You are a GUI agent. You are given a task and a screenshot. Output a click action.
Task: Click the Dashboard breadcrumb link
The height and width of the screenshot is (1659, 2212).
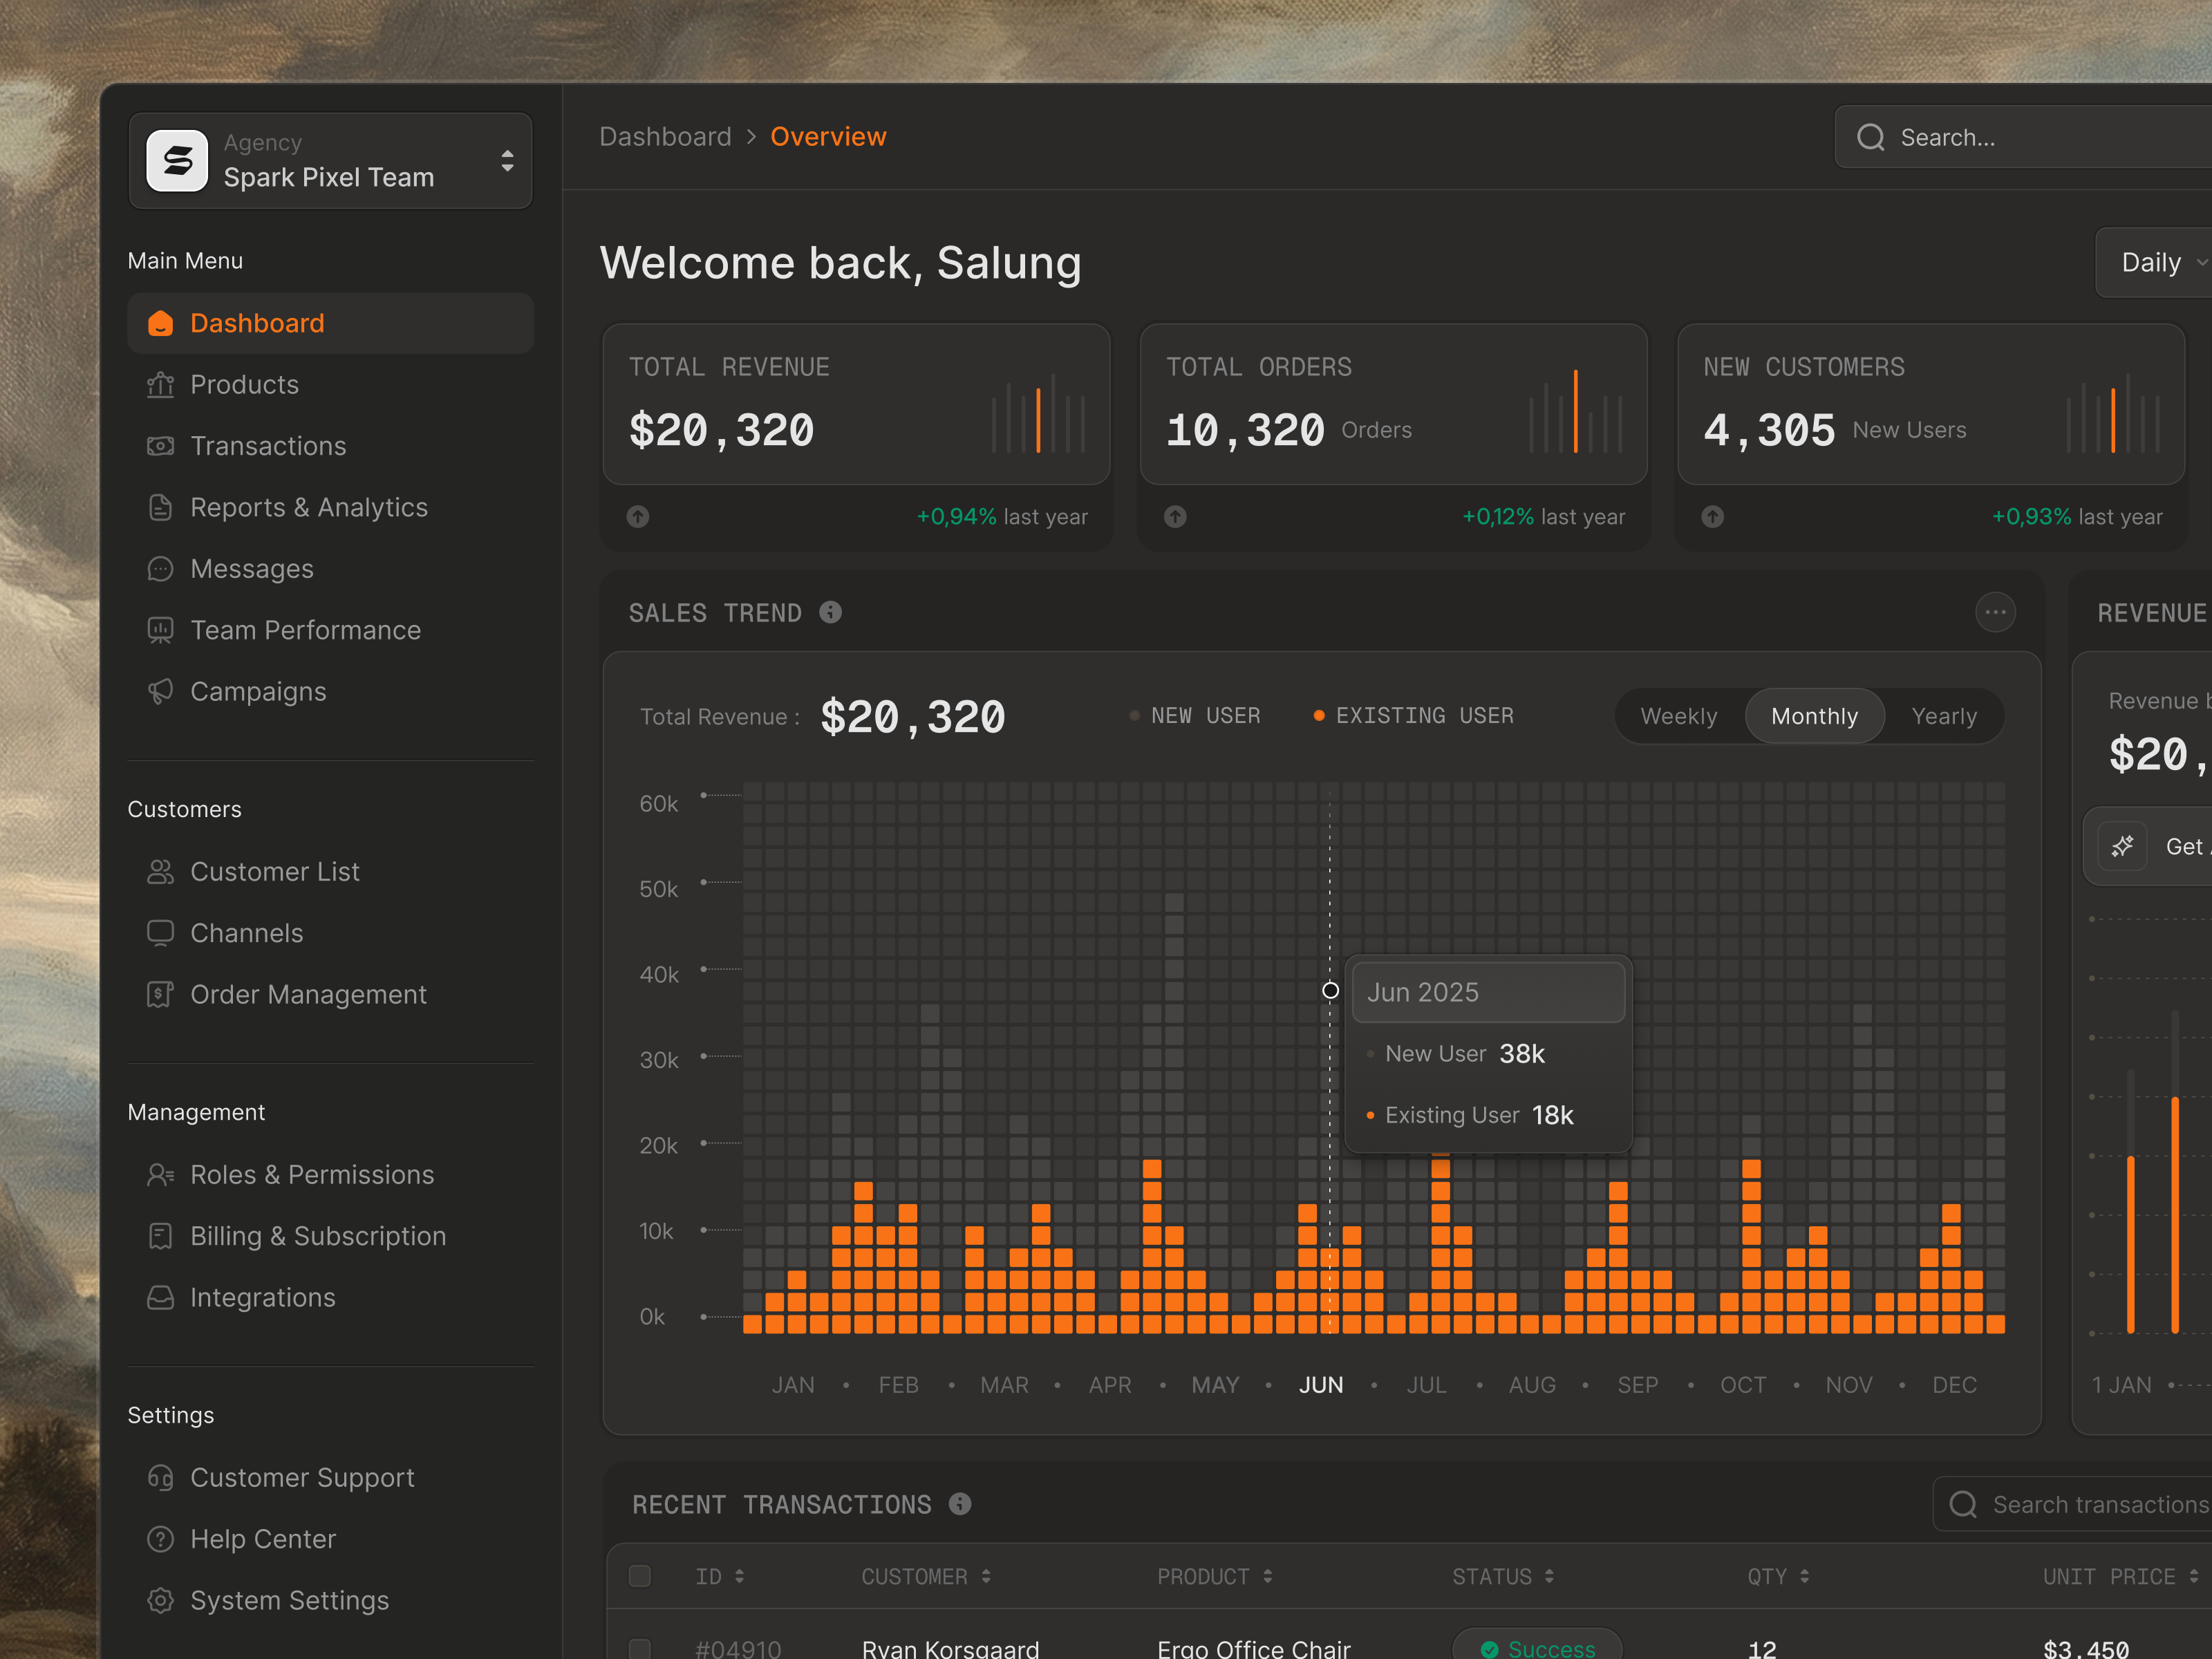(x=665, y=136)
